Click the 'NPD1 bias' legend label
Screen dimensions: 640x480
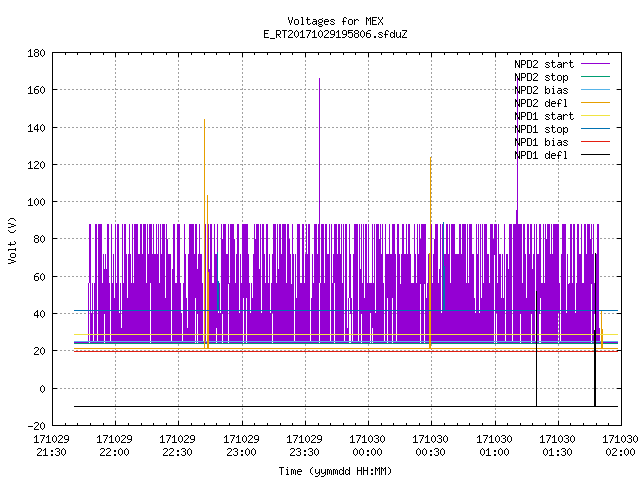(x=541, y=142)
